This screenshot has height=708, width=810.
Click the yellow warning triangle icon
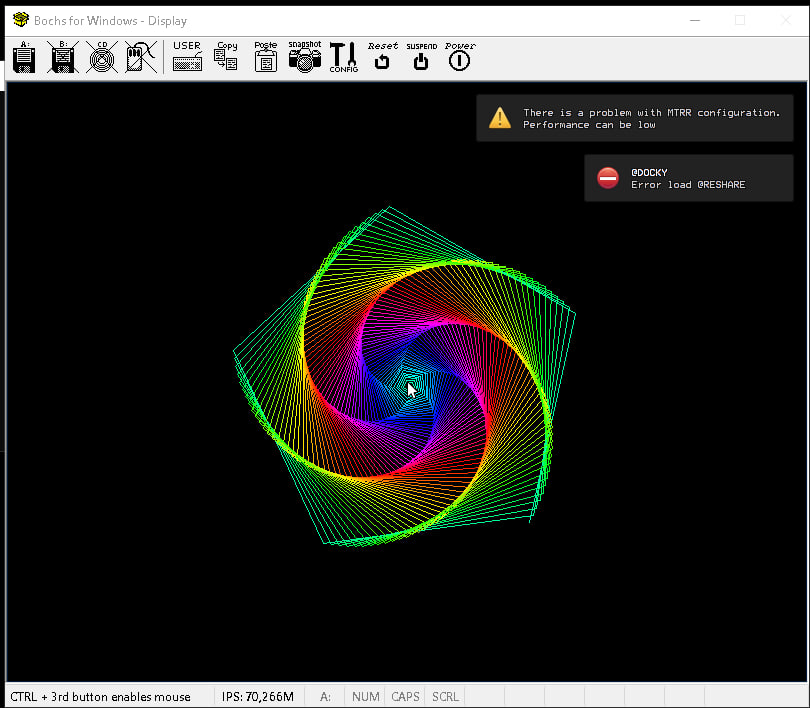500,118
